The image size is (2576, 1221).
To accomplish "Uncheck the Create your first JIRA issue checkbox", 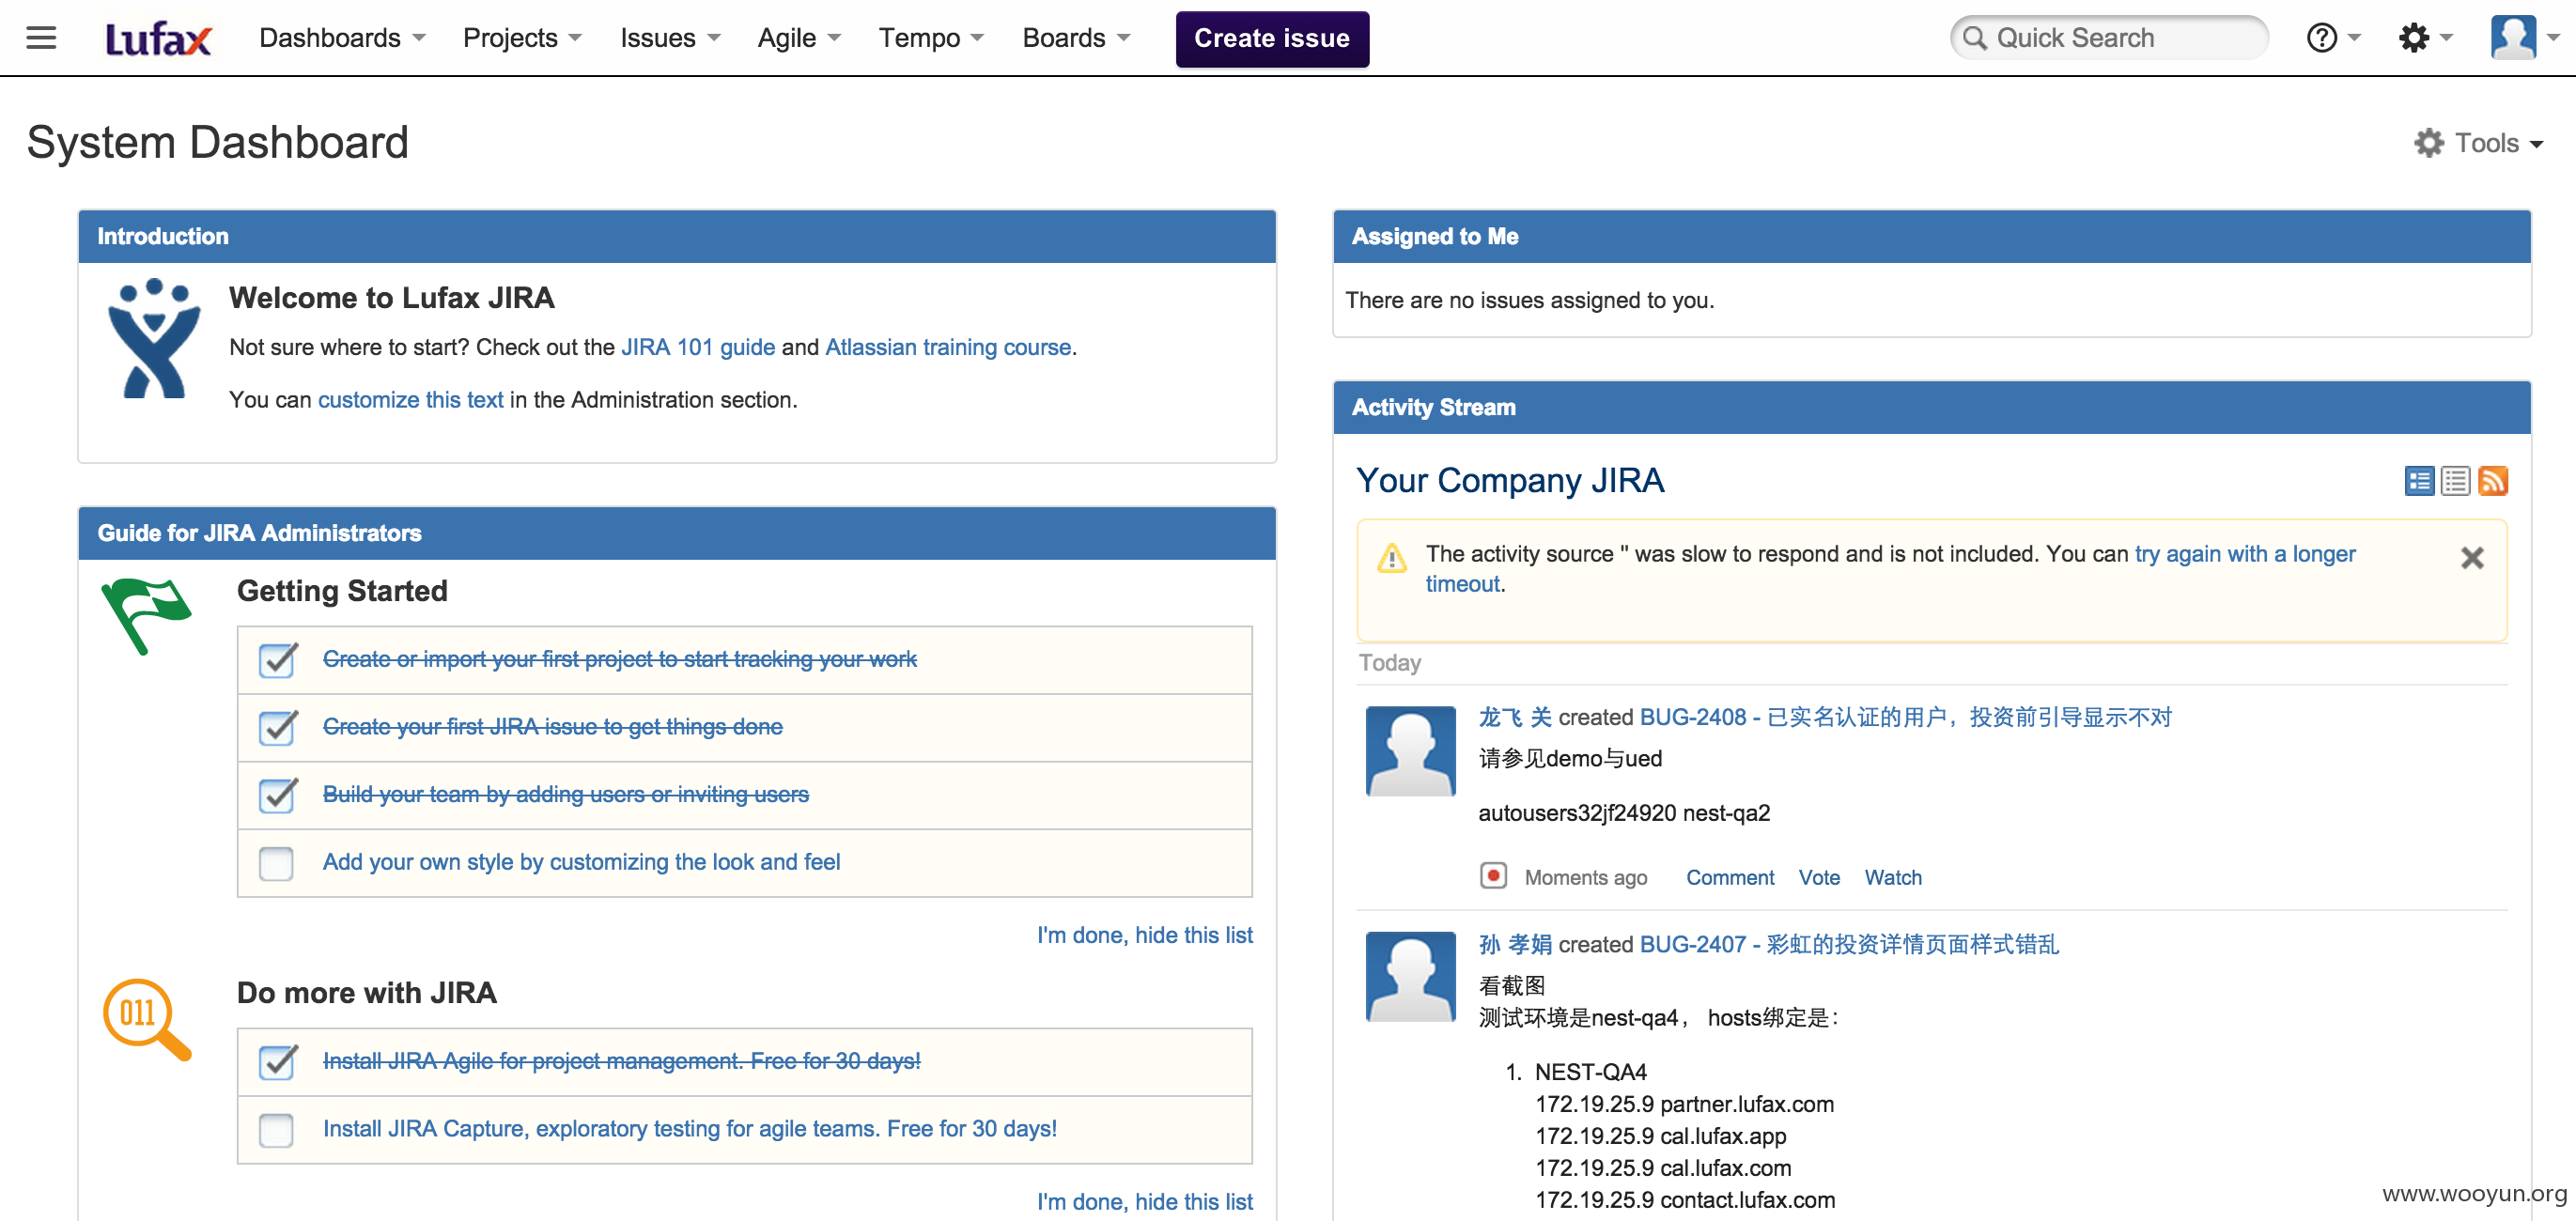I will (277, 727).
